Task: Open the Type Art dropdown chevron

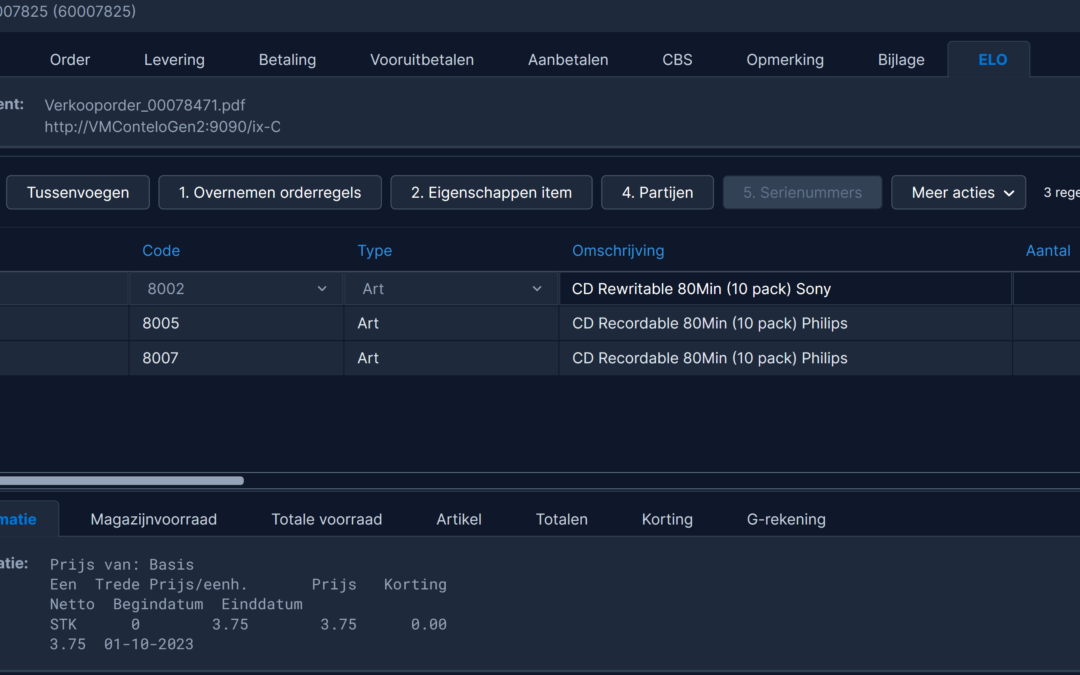Action: point(537,289)
